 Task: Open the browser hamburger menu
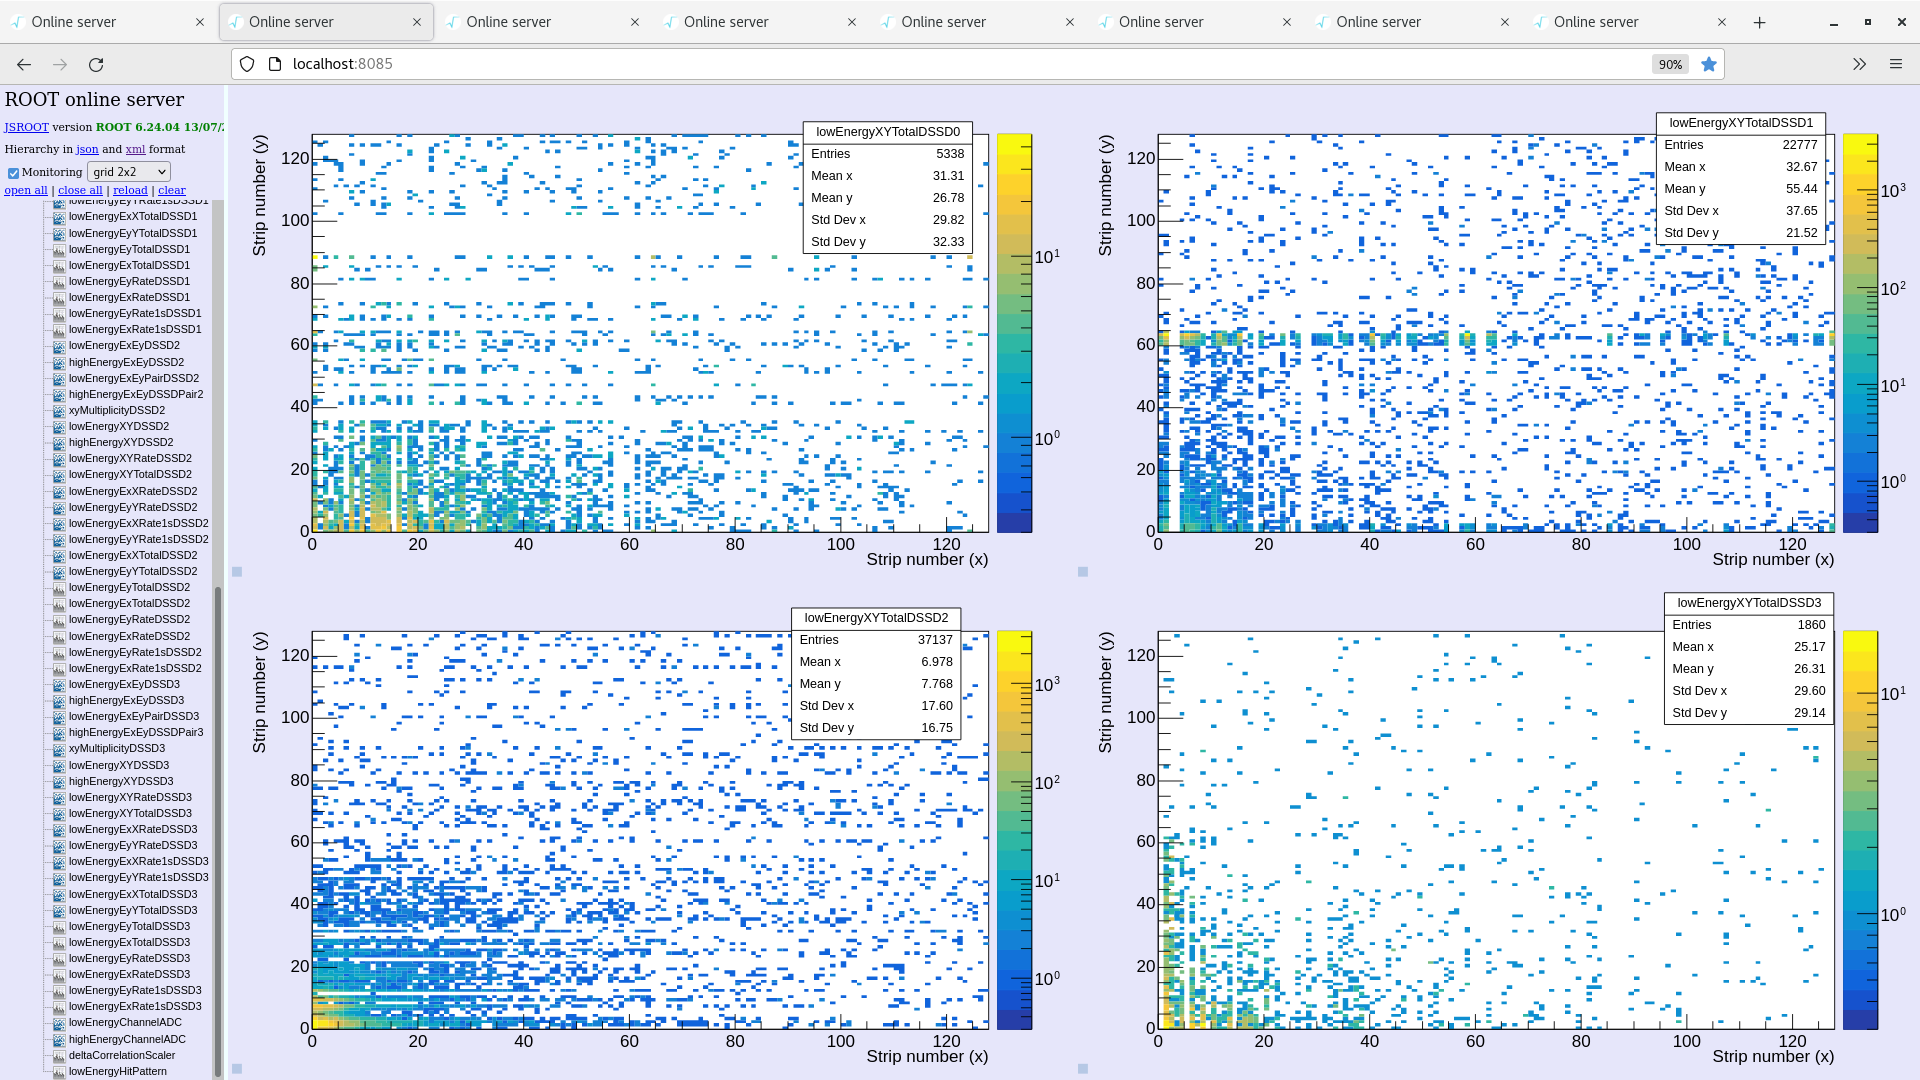(1896, 63)
